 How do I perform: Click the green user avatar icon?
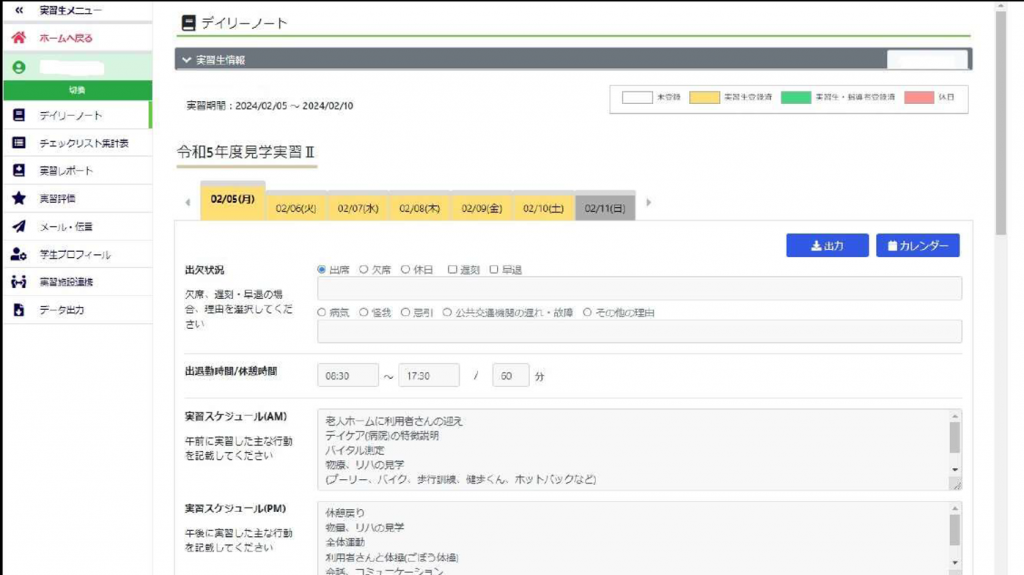tap(19, 67)
